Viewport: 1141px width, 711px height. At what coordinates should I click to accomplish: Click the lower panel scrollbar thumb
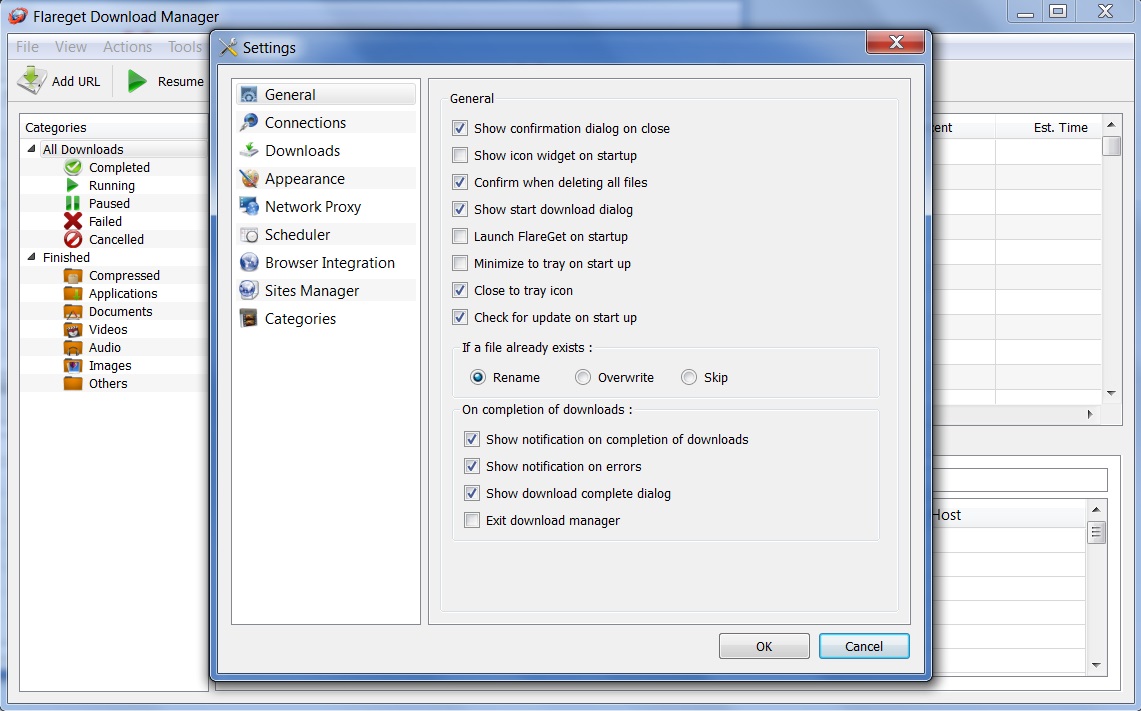point(1096,533)
